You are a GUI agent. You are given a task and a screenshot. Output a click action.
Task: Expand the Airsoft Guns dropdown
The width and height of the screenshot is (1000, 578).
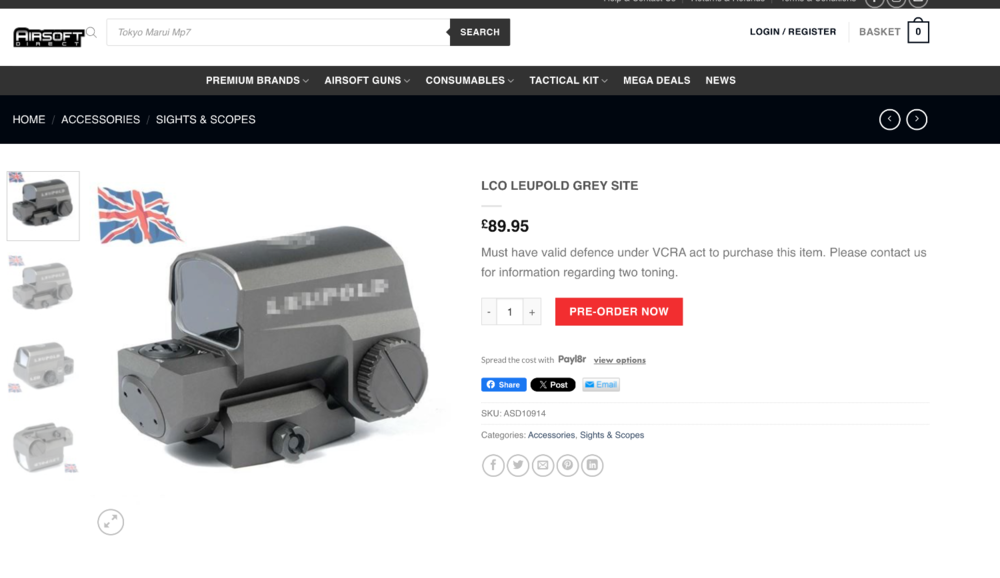coord(367,80)
